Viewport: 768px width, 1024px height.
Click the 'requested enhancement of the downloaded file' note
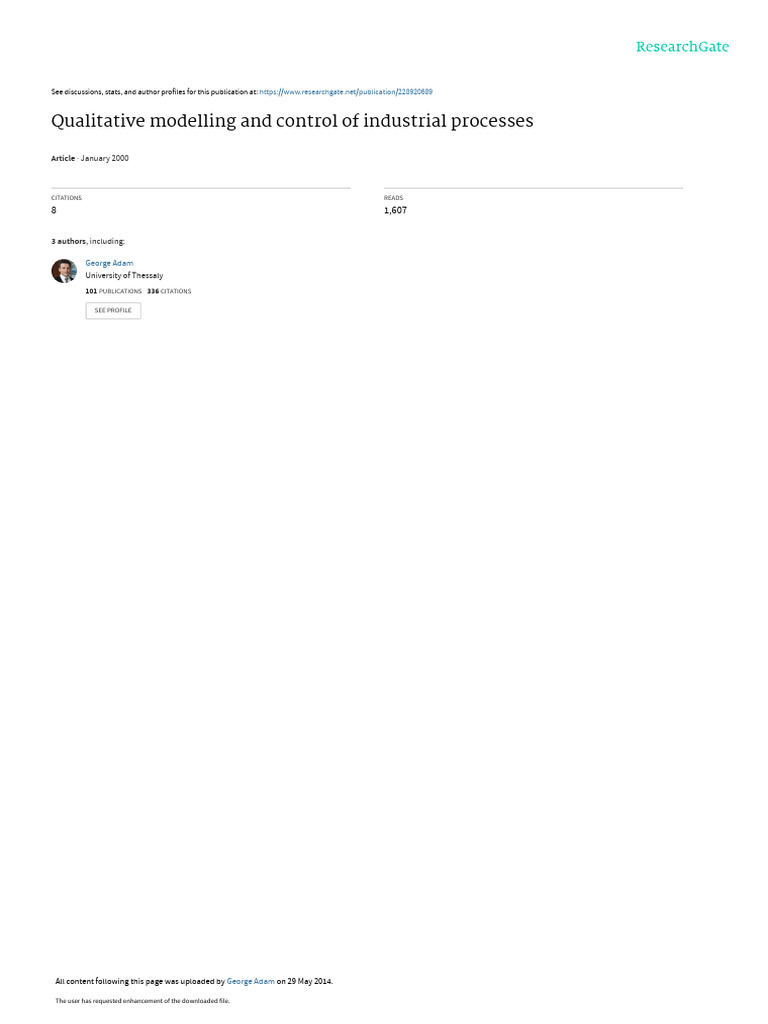click(x=161, y=1000)
